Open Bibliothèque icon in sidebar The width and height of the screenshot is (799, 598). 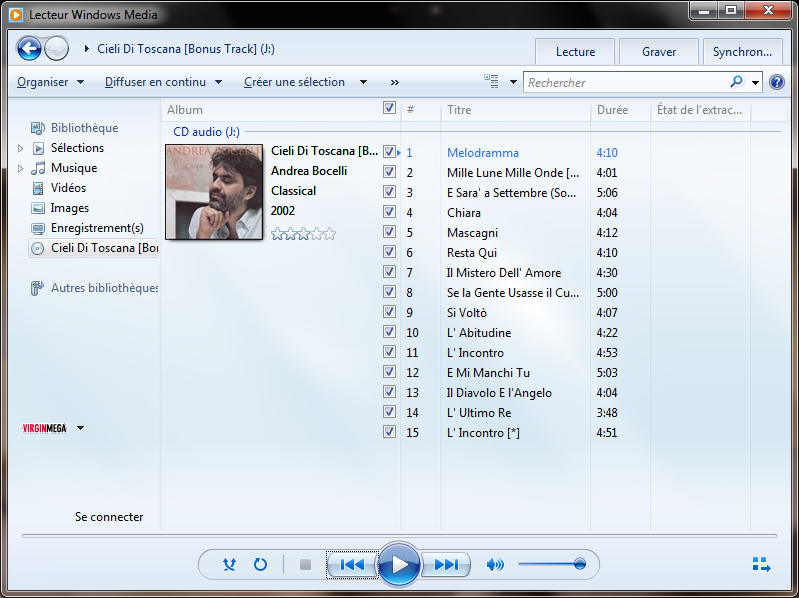click(x=38, y=128)
